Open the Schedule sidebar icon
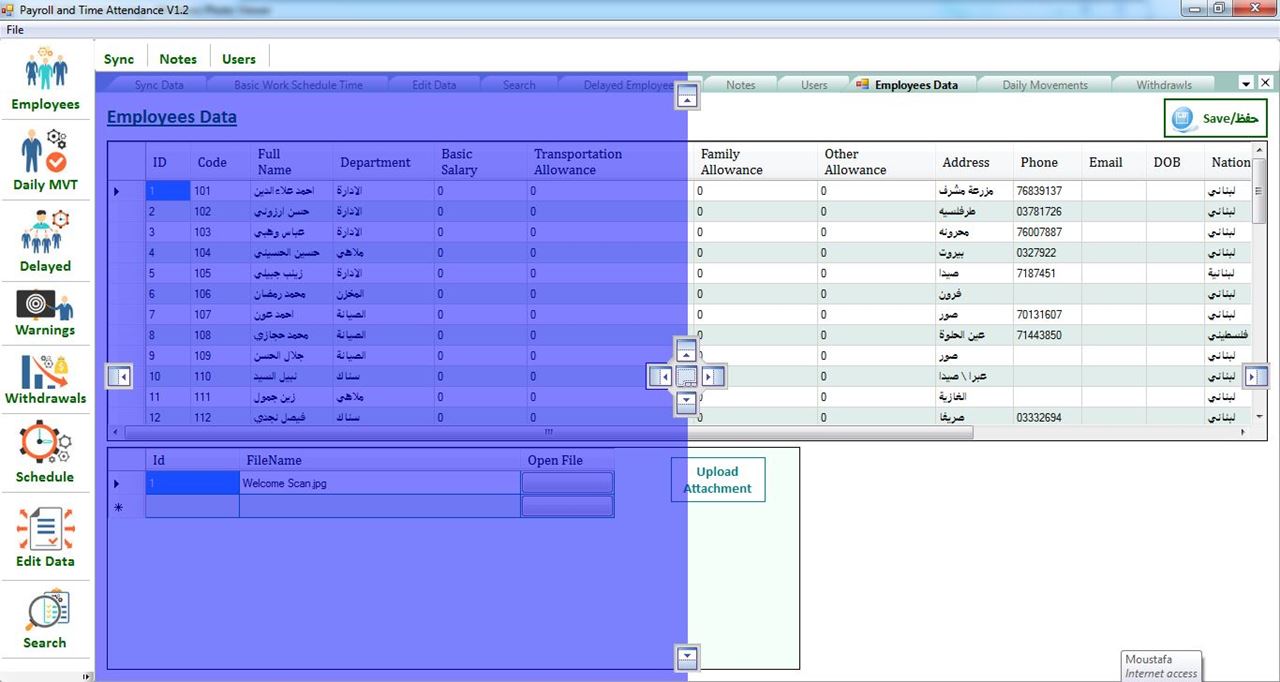The image size is (1280, 682). [x=46, y=453]
